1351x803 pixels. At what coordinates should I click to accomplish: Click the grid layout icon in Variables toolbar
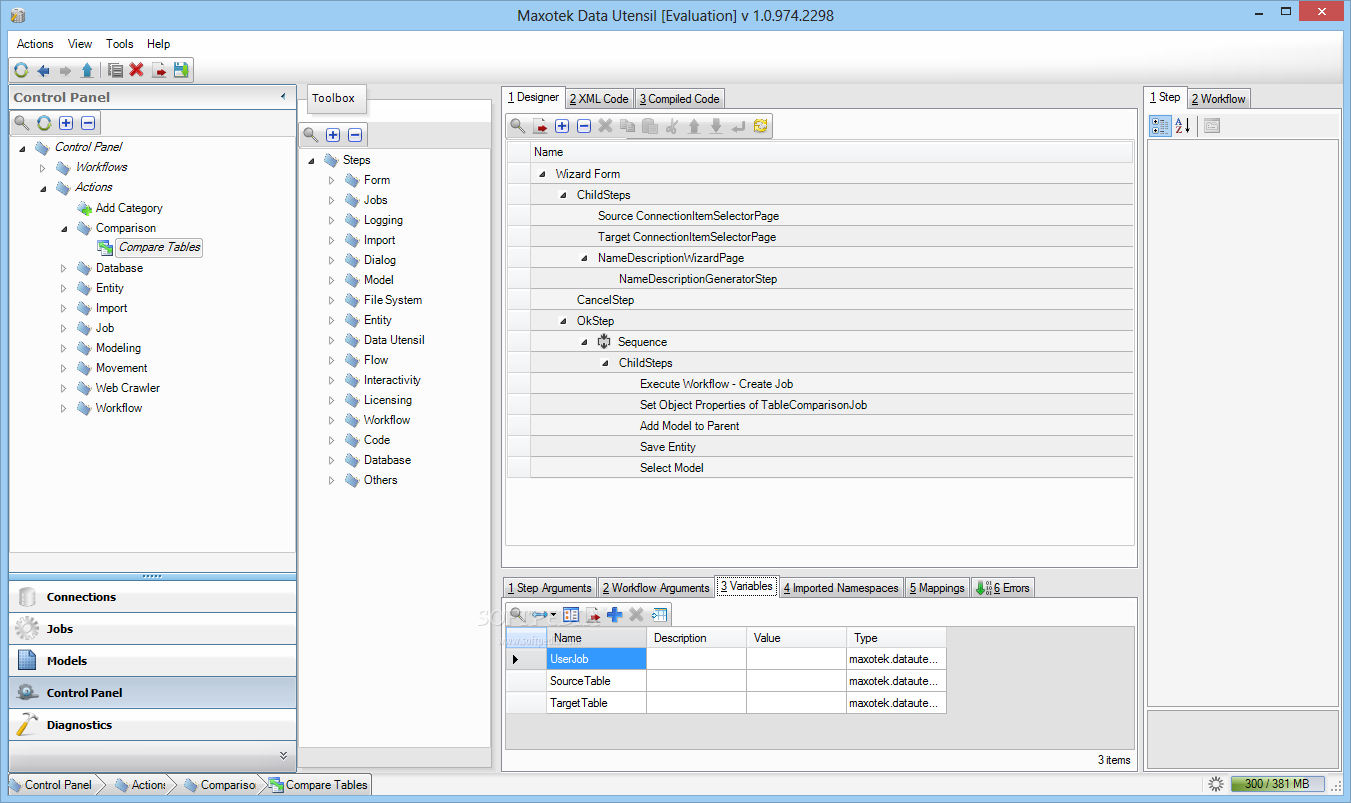tap(659, 614)
